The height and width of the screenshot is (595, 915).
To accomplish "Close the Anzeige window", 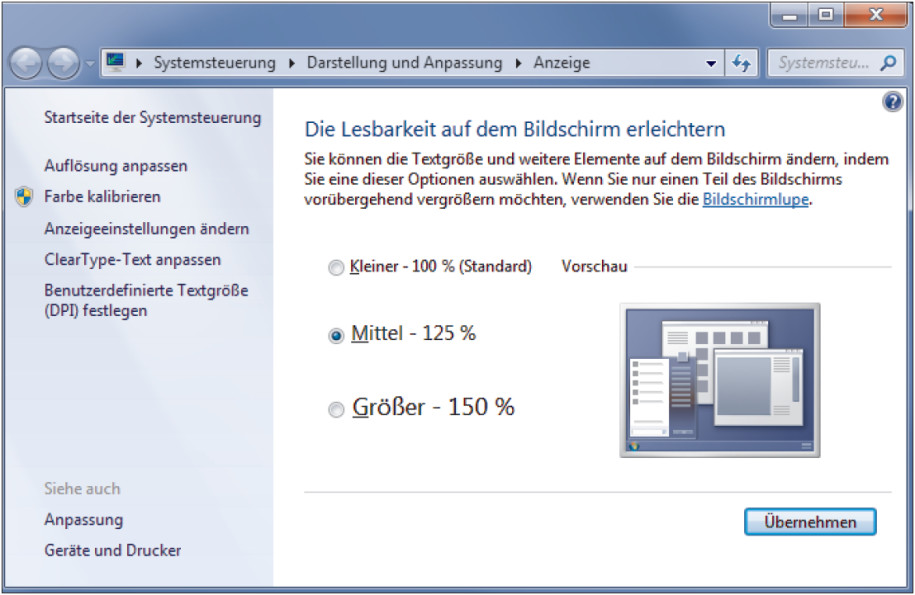I will pyautogui.click(x=875, y=15).
